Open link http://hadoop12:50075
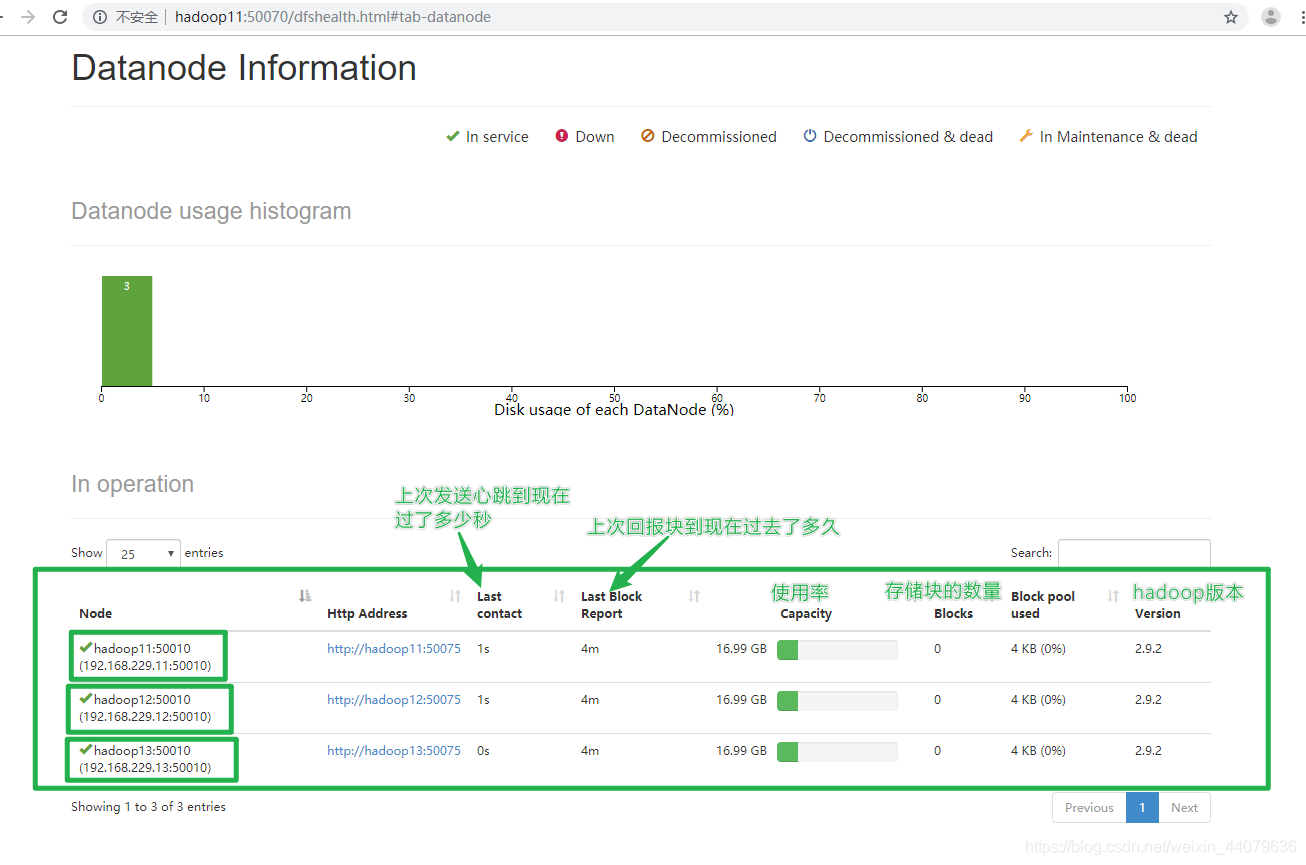Image resolution: width=1306 pixels, height=865 pixels. click(x=394, y=700)
